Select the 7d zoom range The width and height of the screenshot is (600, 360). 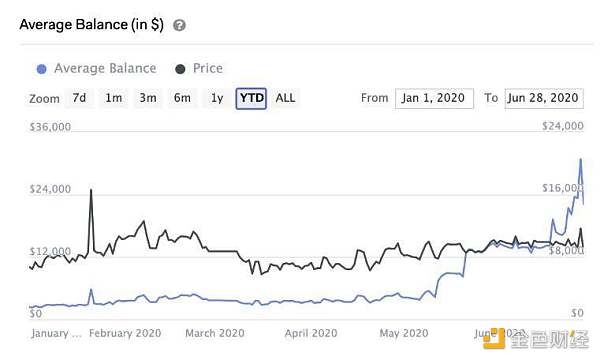coord(79,98)
